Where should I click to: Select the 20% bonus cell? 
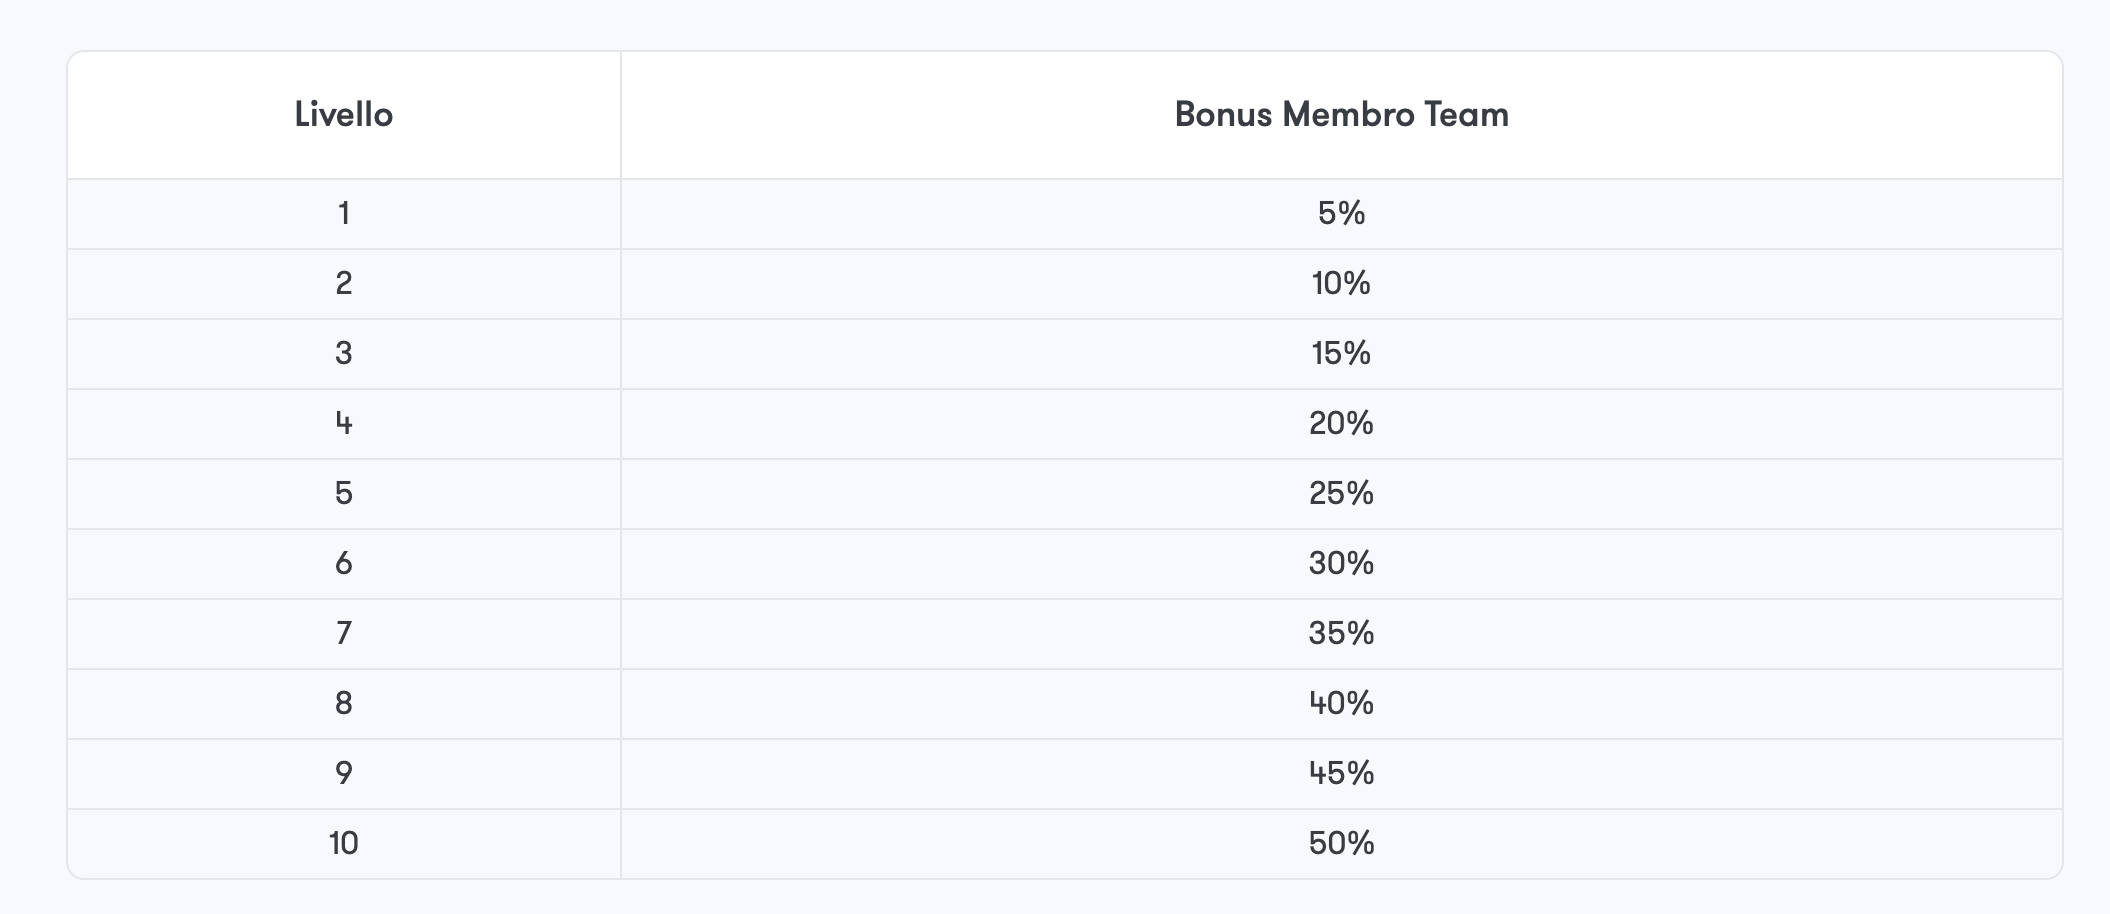click(1341, 424)
